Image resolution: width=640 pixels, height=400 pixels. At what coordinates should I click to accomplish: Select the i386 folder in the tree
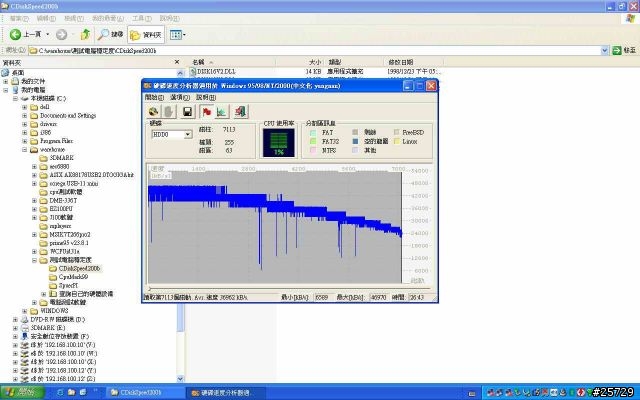pos(46,132)
